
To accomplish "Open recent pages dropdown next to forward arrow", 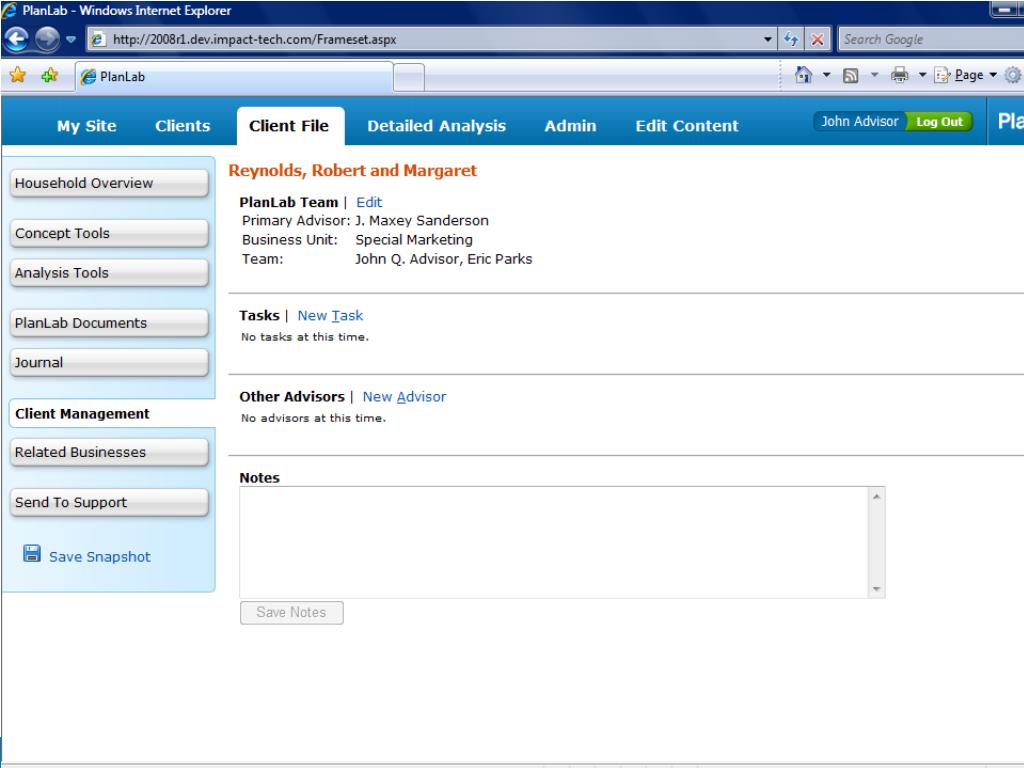I will 71,40.
